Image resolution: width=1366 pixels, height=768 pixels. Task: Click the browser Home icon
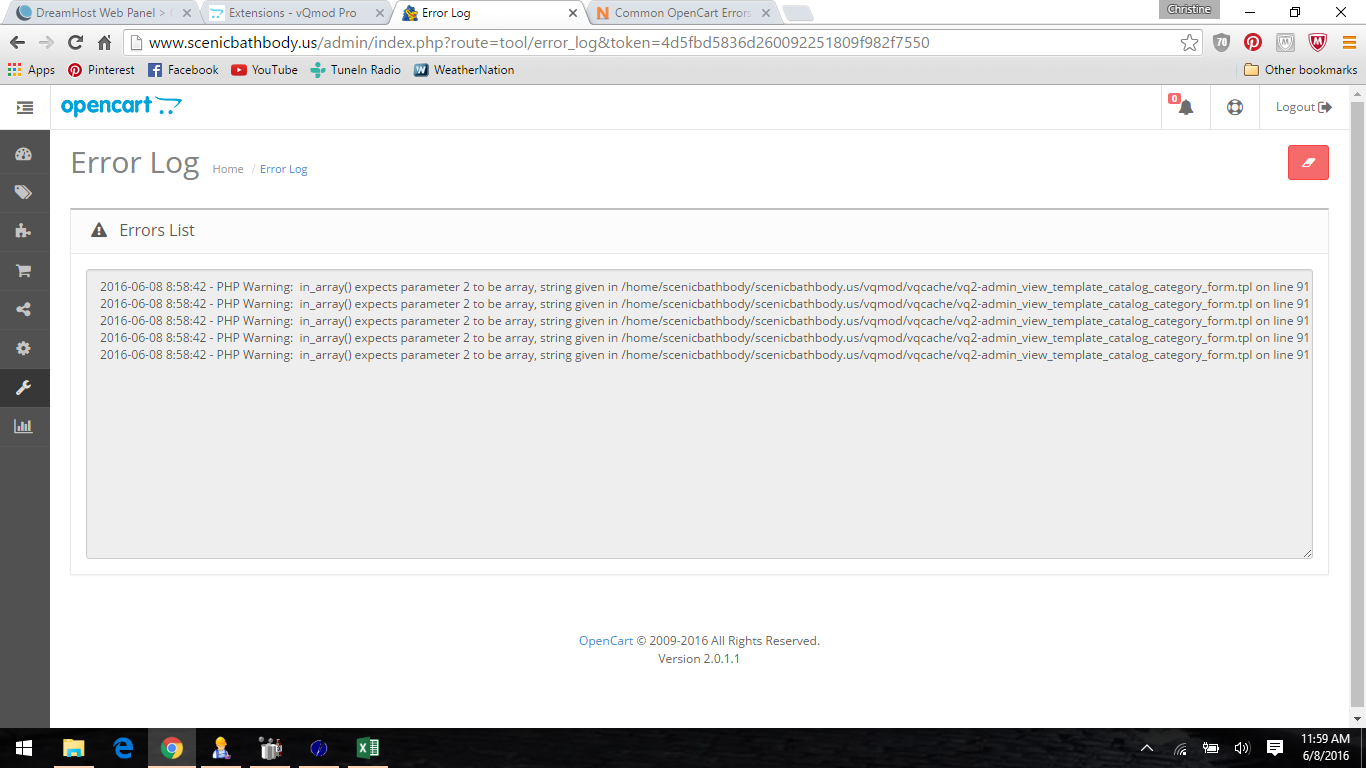[104, 42]
